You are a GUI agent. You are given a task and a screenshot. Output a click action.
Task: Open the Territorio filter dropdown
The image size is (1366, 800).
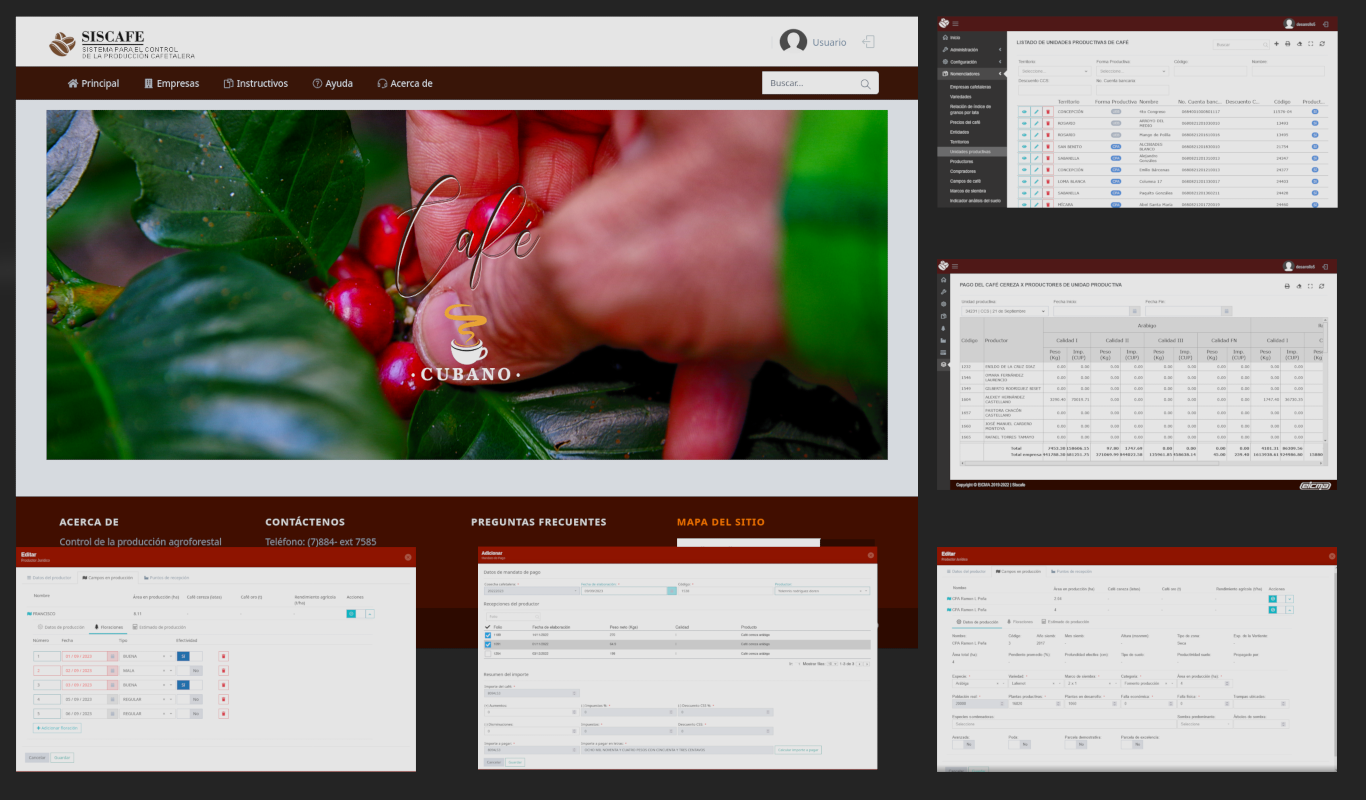(1053, 71)
